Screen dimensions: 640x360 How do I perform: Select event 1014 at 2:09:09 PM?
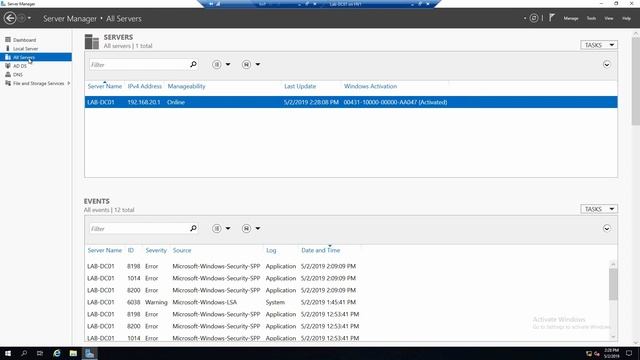347,278
